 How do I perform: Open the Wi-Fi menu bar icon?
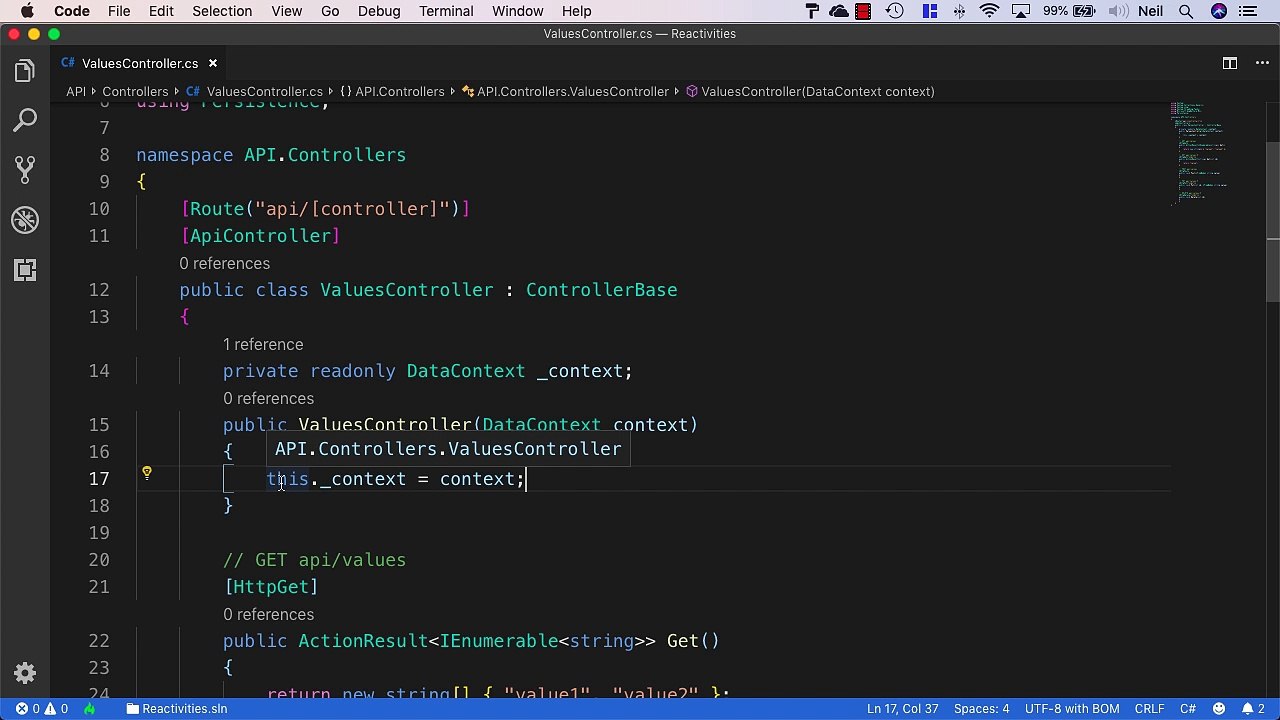(x=989, y=11)
